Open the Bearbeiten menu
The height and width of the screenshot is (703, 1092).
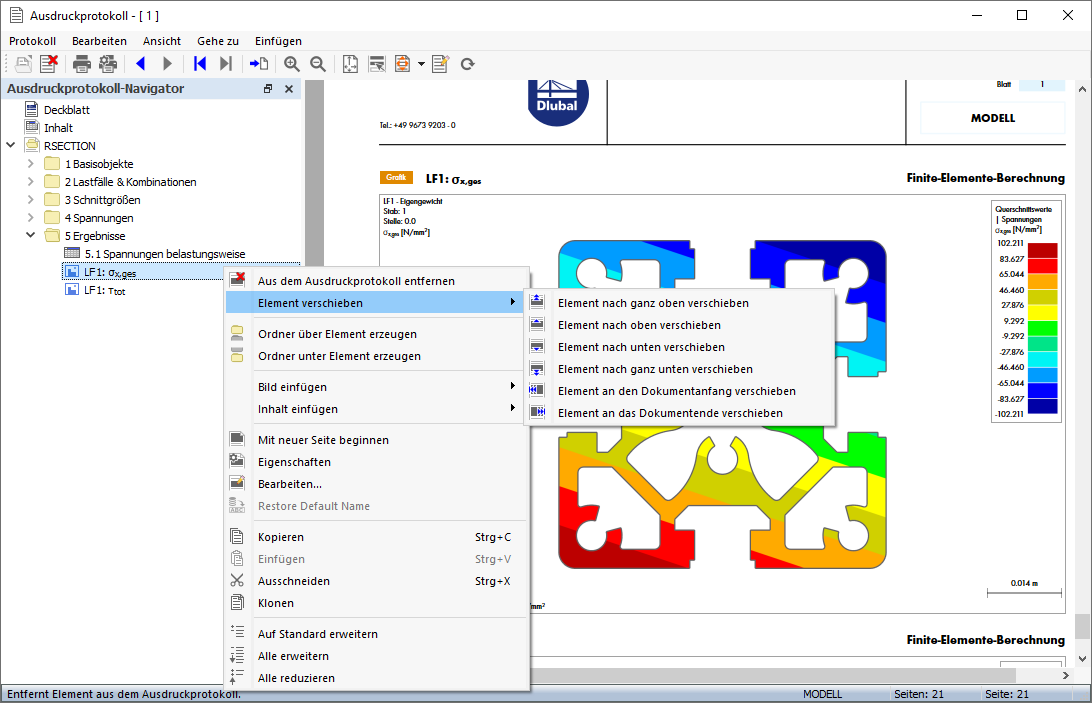tap(100, 41)
